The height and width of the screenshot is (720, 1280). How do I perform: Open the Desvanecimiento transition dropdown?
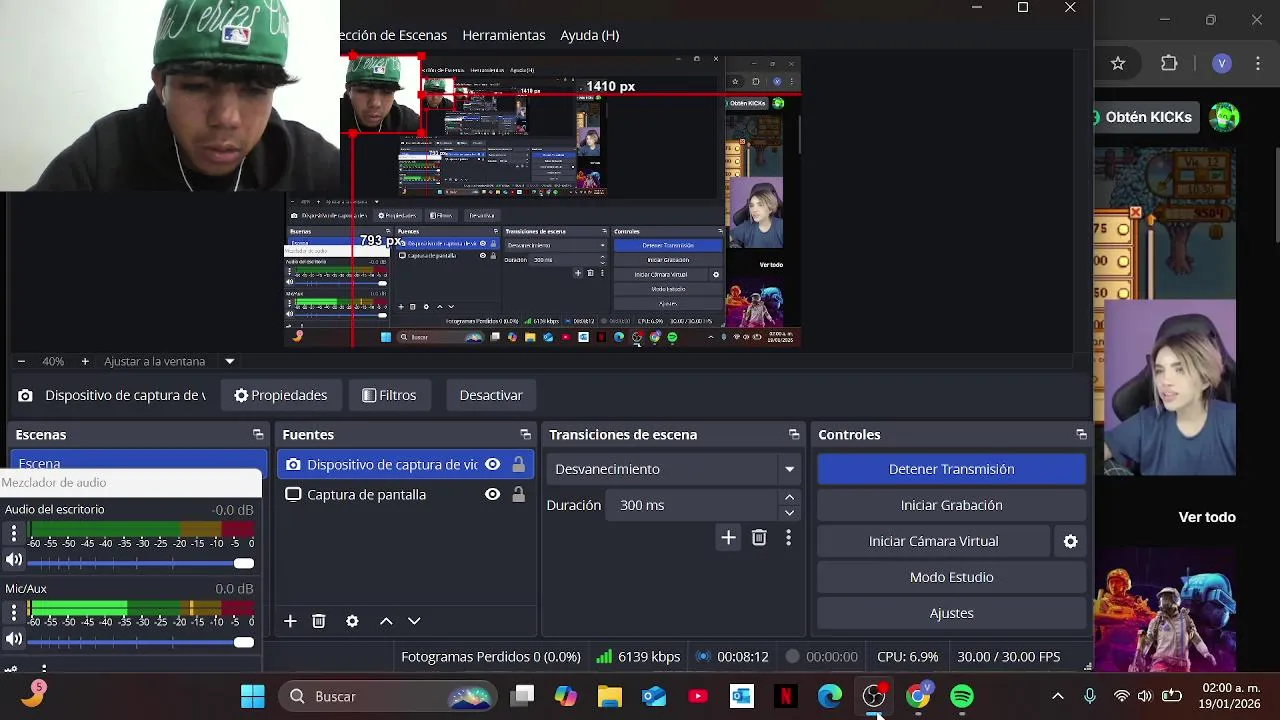point(675,469)
